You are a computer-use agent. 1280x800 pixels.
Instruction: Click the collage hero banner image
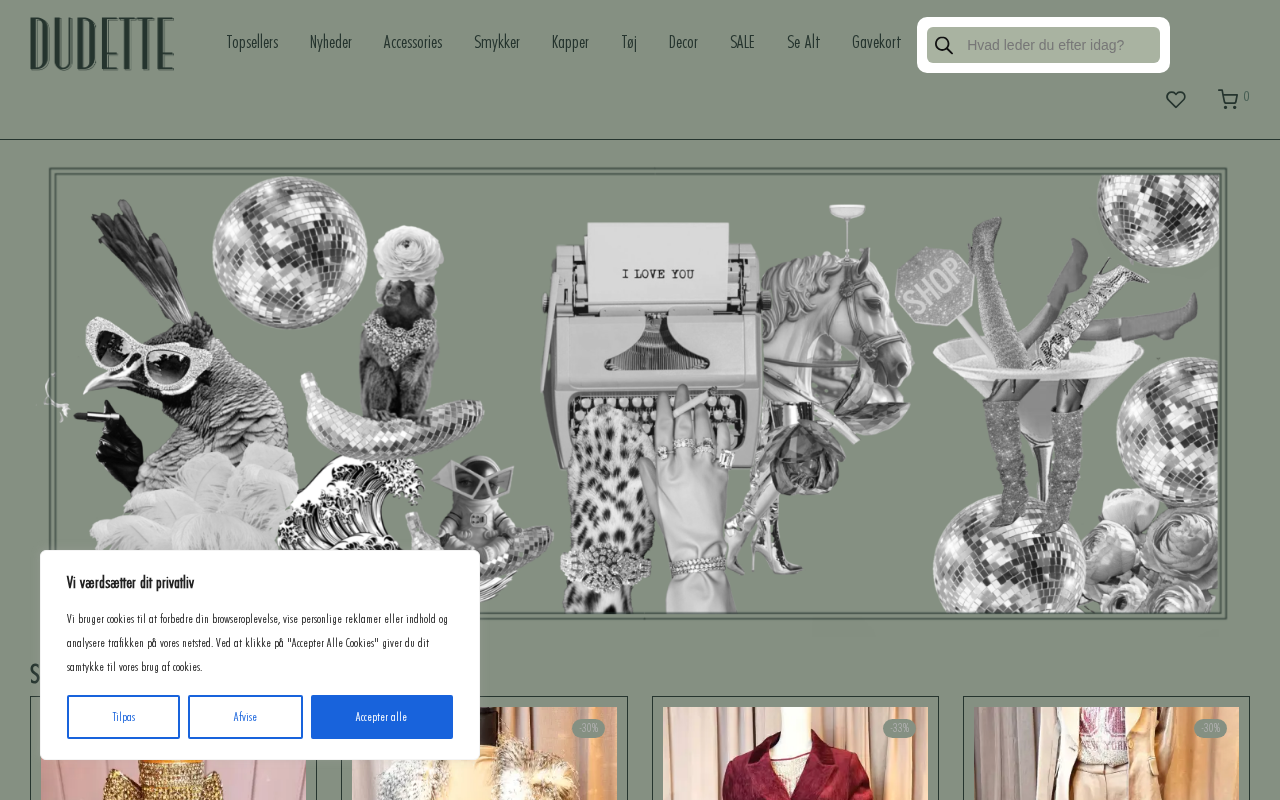tap(640, 393)
